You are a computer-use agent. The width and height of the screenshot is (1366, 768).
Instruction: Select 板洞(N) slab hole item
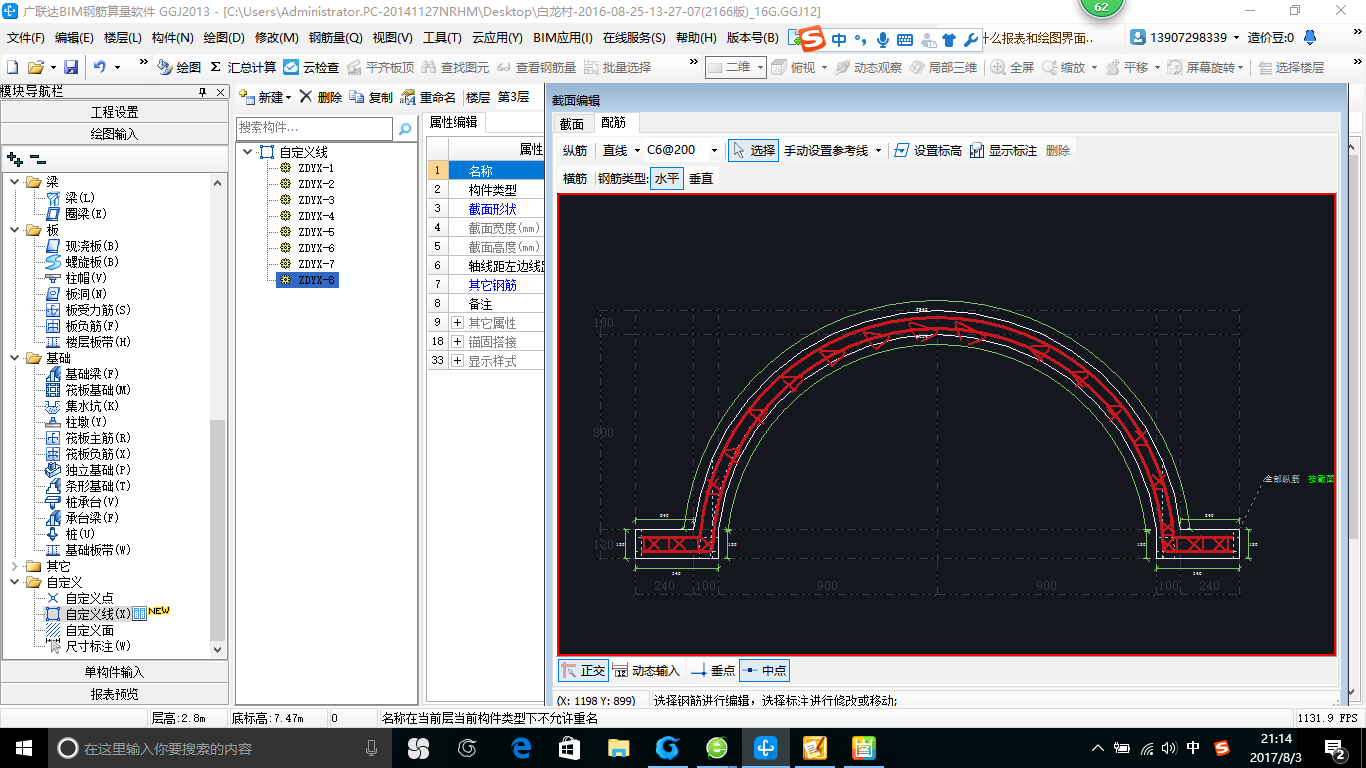click(78, 294)
